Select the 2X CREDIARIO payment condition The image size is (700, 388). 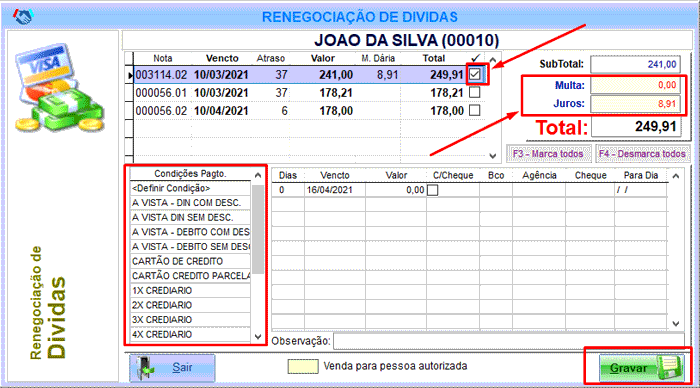tap(191, 305)
